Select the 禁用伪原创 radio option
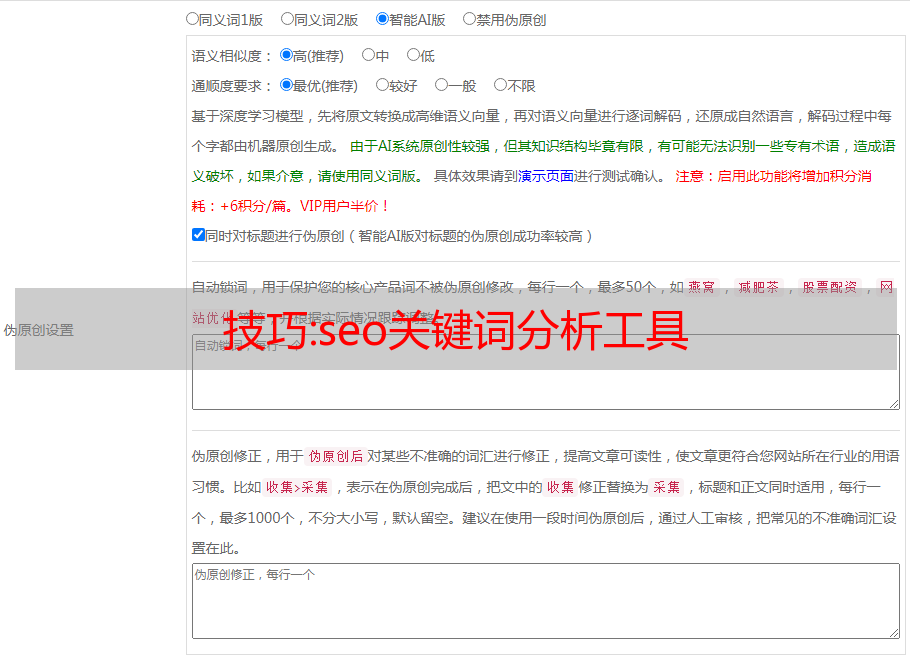This screenshot has height=658, width=911. (469, 19)
